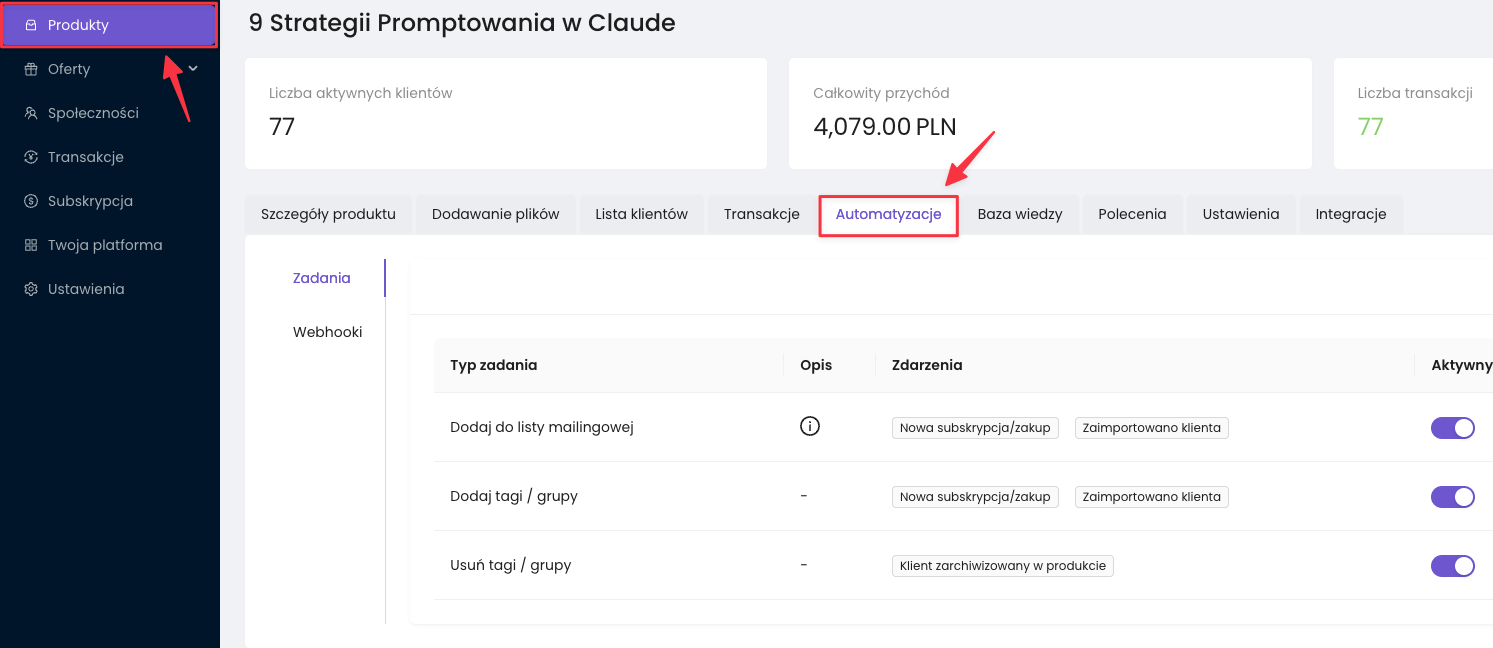Screen dimensions: 1493x648
Task: Click the Ustawienia gear icon in sidebar
Action: pos(31,289)
